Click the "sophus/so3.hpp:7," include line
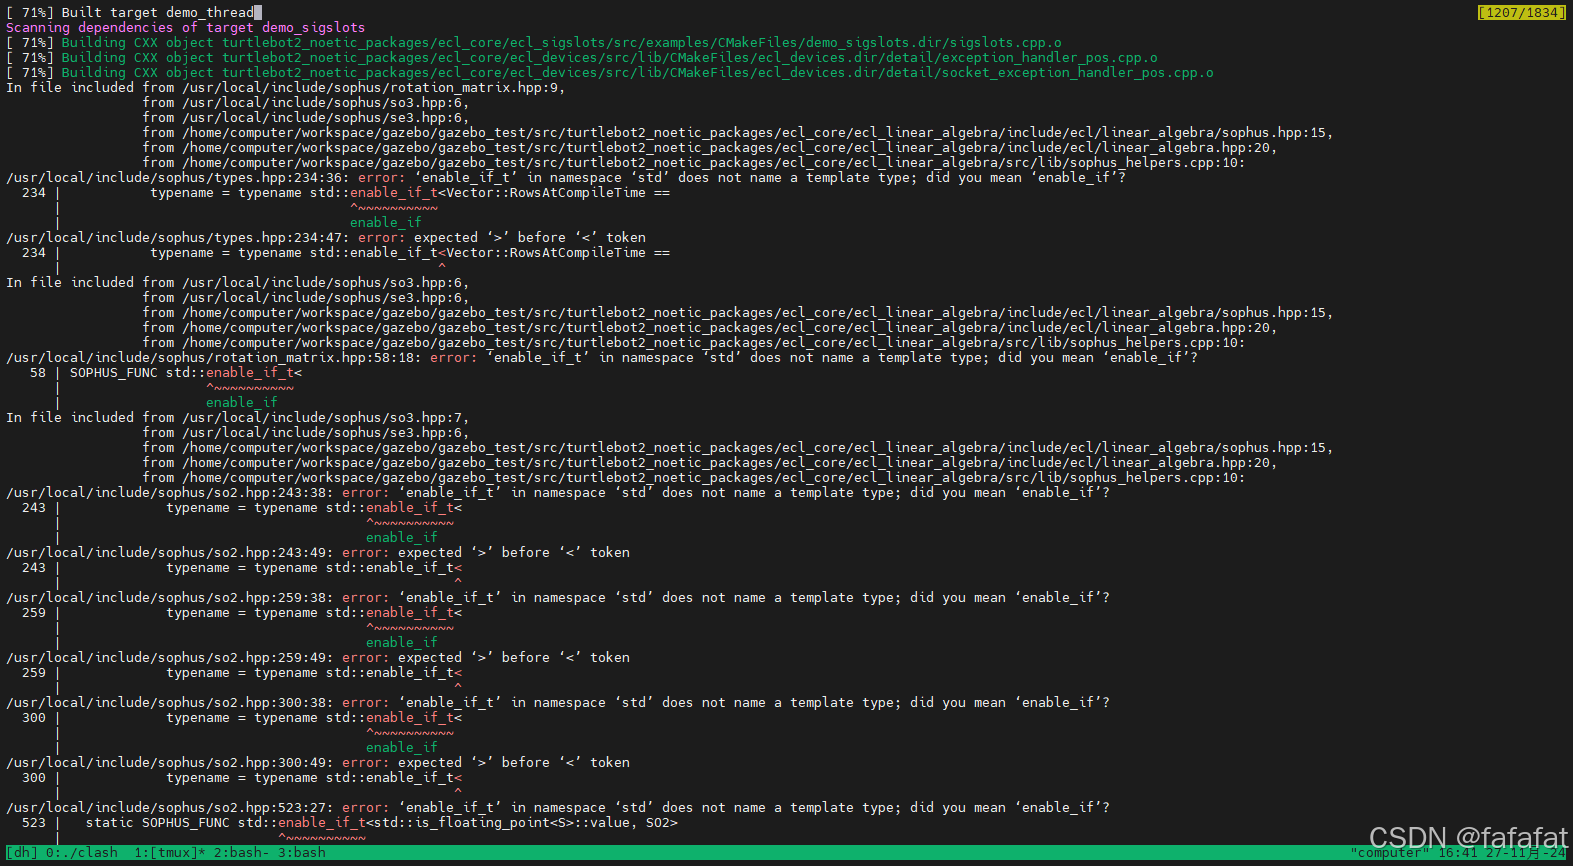Viewport: 1573px width, 866px height. tap(238, 417)
